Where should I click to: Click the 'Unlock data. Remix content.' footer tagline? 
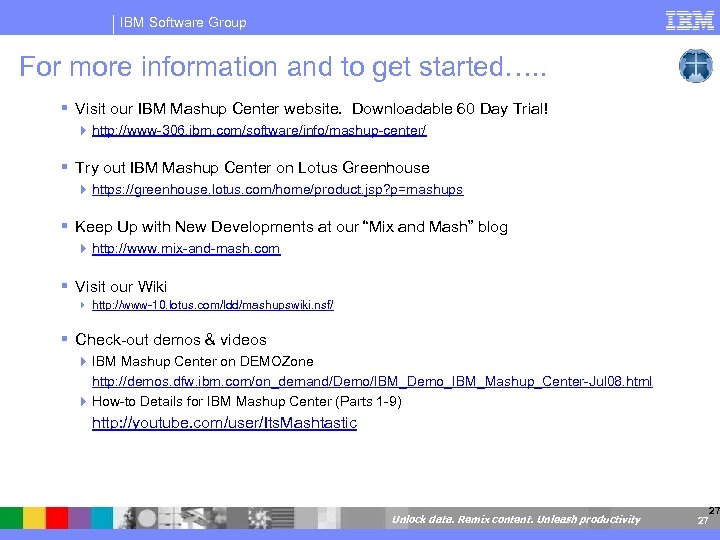[x=516, y=519]
